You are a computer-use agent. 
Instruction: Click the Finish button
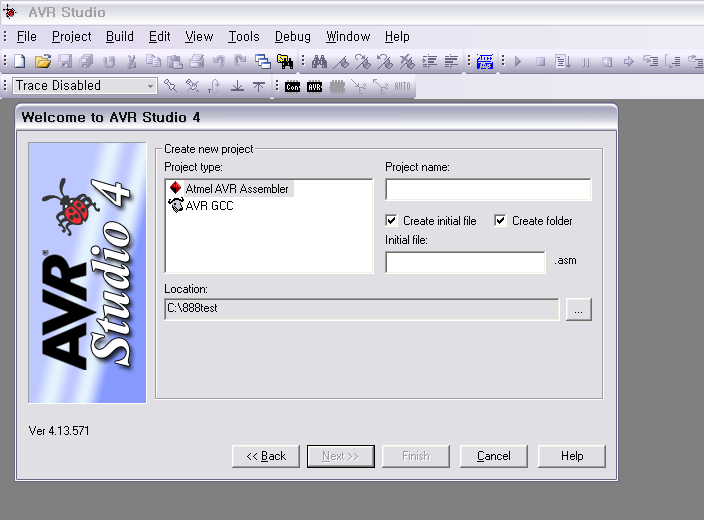click(x=416, y=456)
